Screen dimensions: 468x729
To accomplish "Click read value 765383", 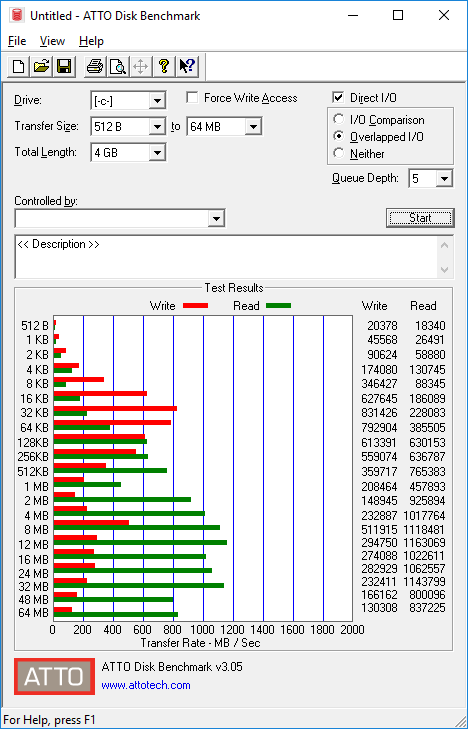I will pos(427,471).
